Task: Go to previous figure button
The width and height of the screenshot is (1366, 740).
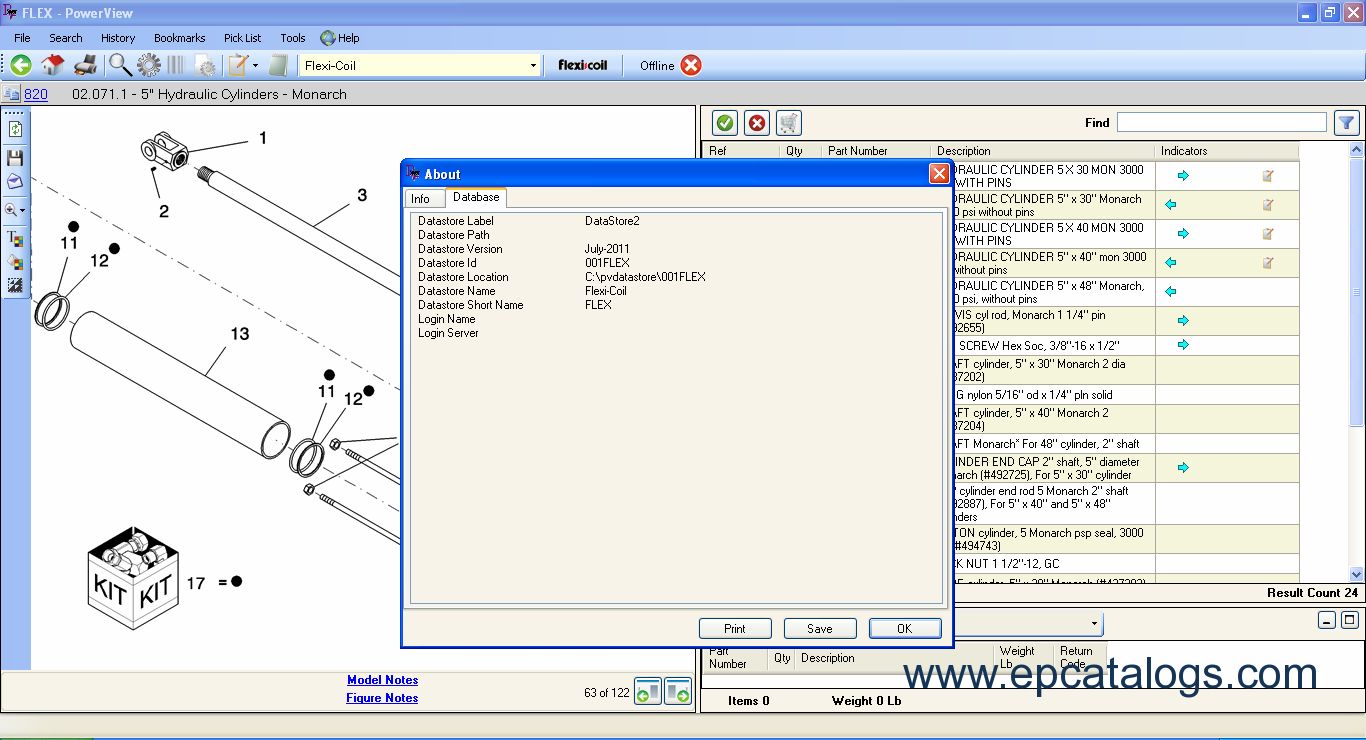Action: 648,691
